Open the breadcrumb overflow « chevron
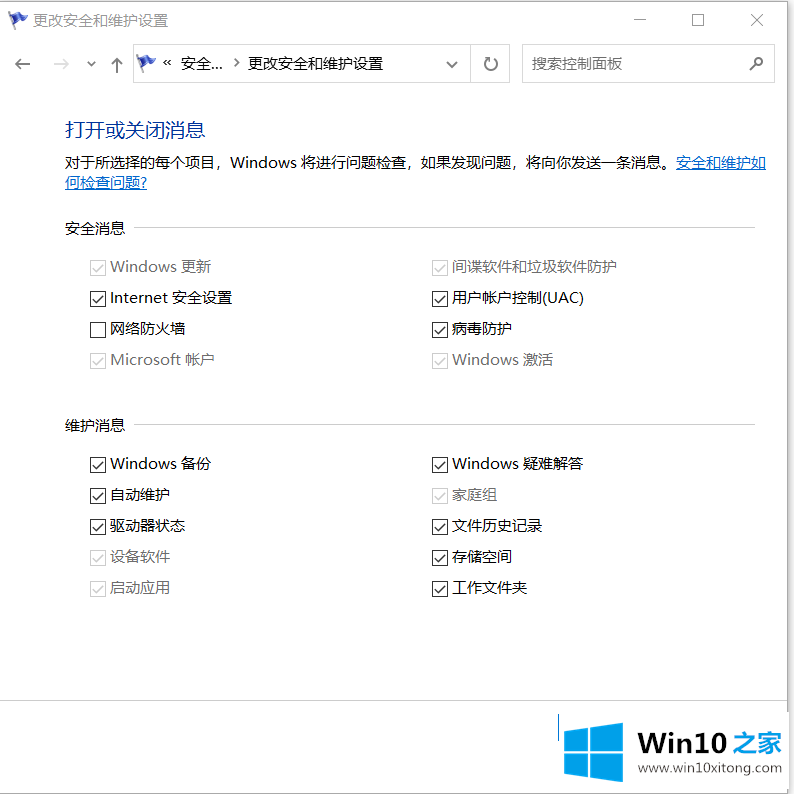Viewport: 794px width, 794px height. pyautogui.click(x=167, y=63)
